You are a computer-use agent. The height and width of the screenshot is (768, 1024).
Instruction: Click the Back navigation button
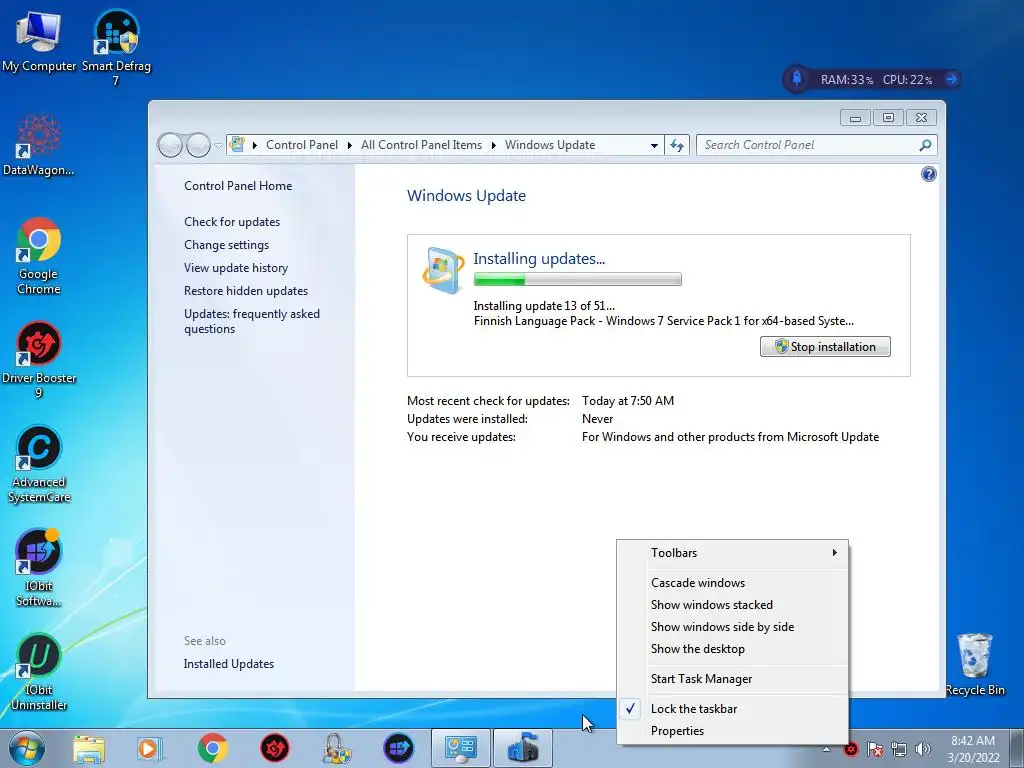(170, 145)
